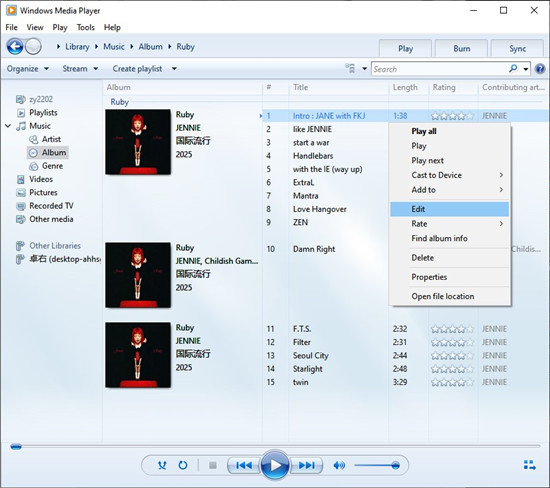Click the Search input field
Image resolution: width=550 pixels, height=488 pixels.
[440, 69]
